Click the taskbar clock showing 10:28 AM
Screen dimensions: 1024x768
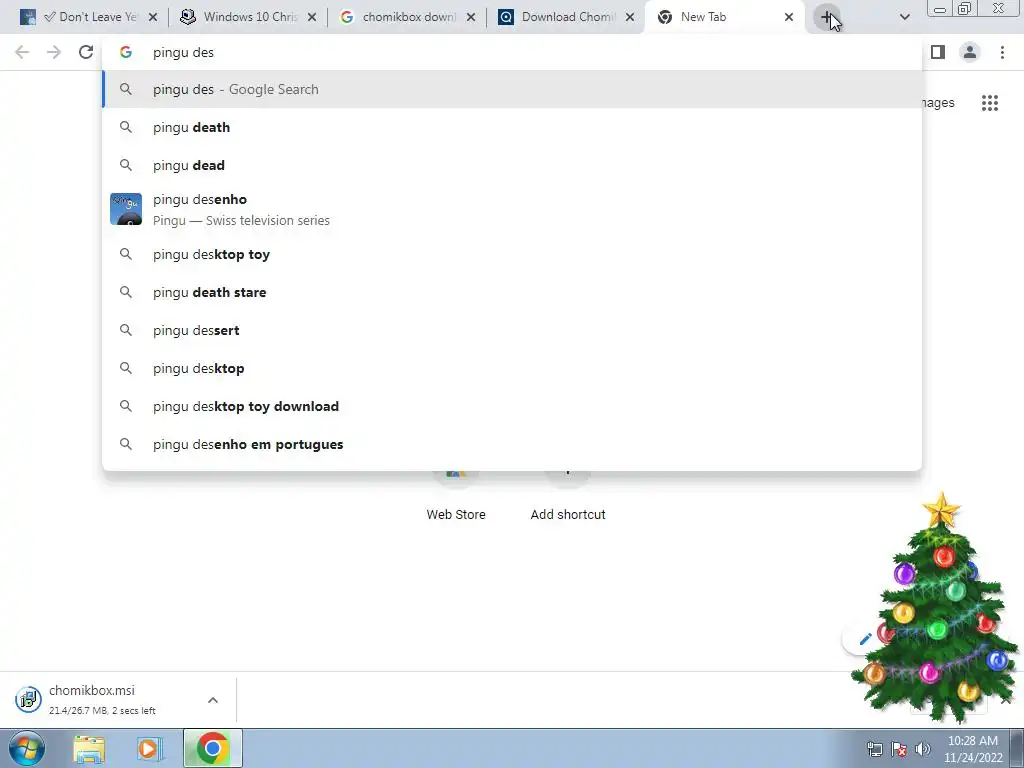click(972, 749)
